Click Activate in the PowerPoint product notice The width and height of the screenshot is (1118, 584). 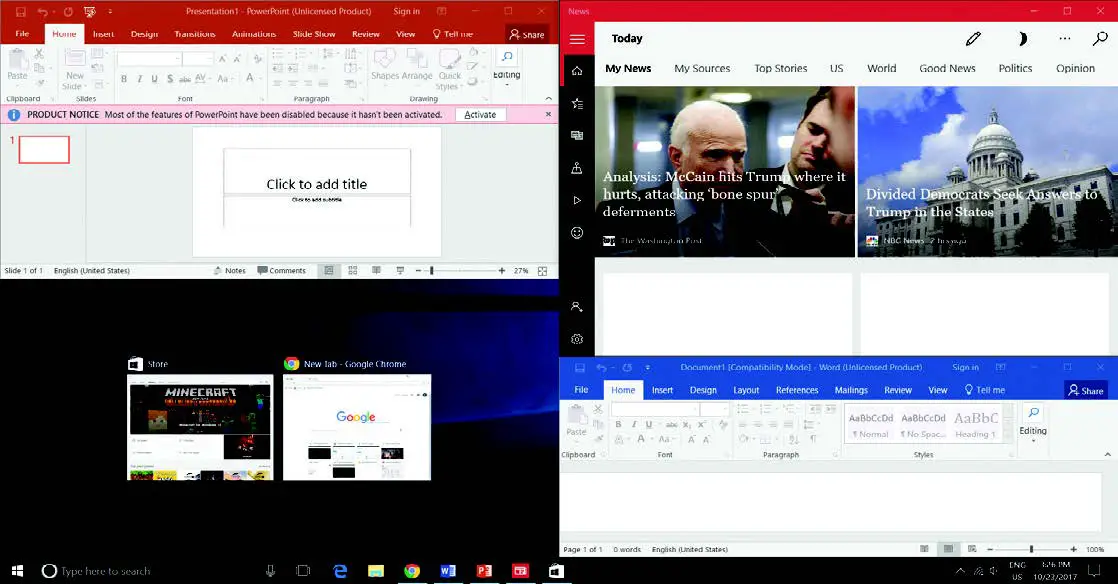480,114
